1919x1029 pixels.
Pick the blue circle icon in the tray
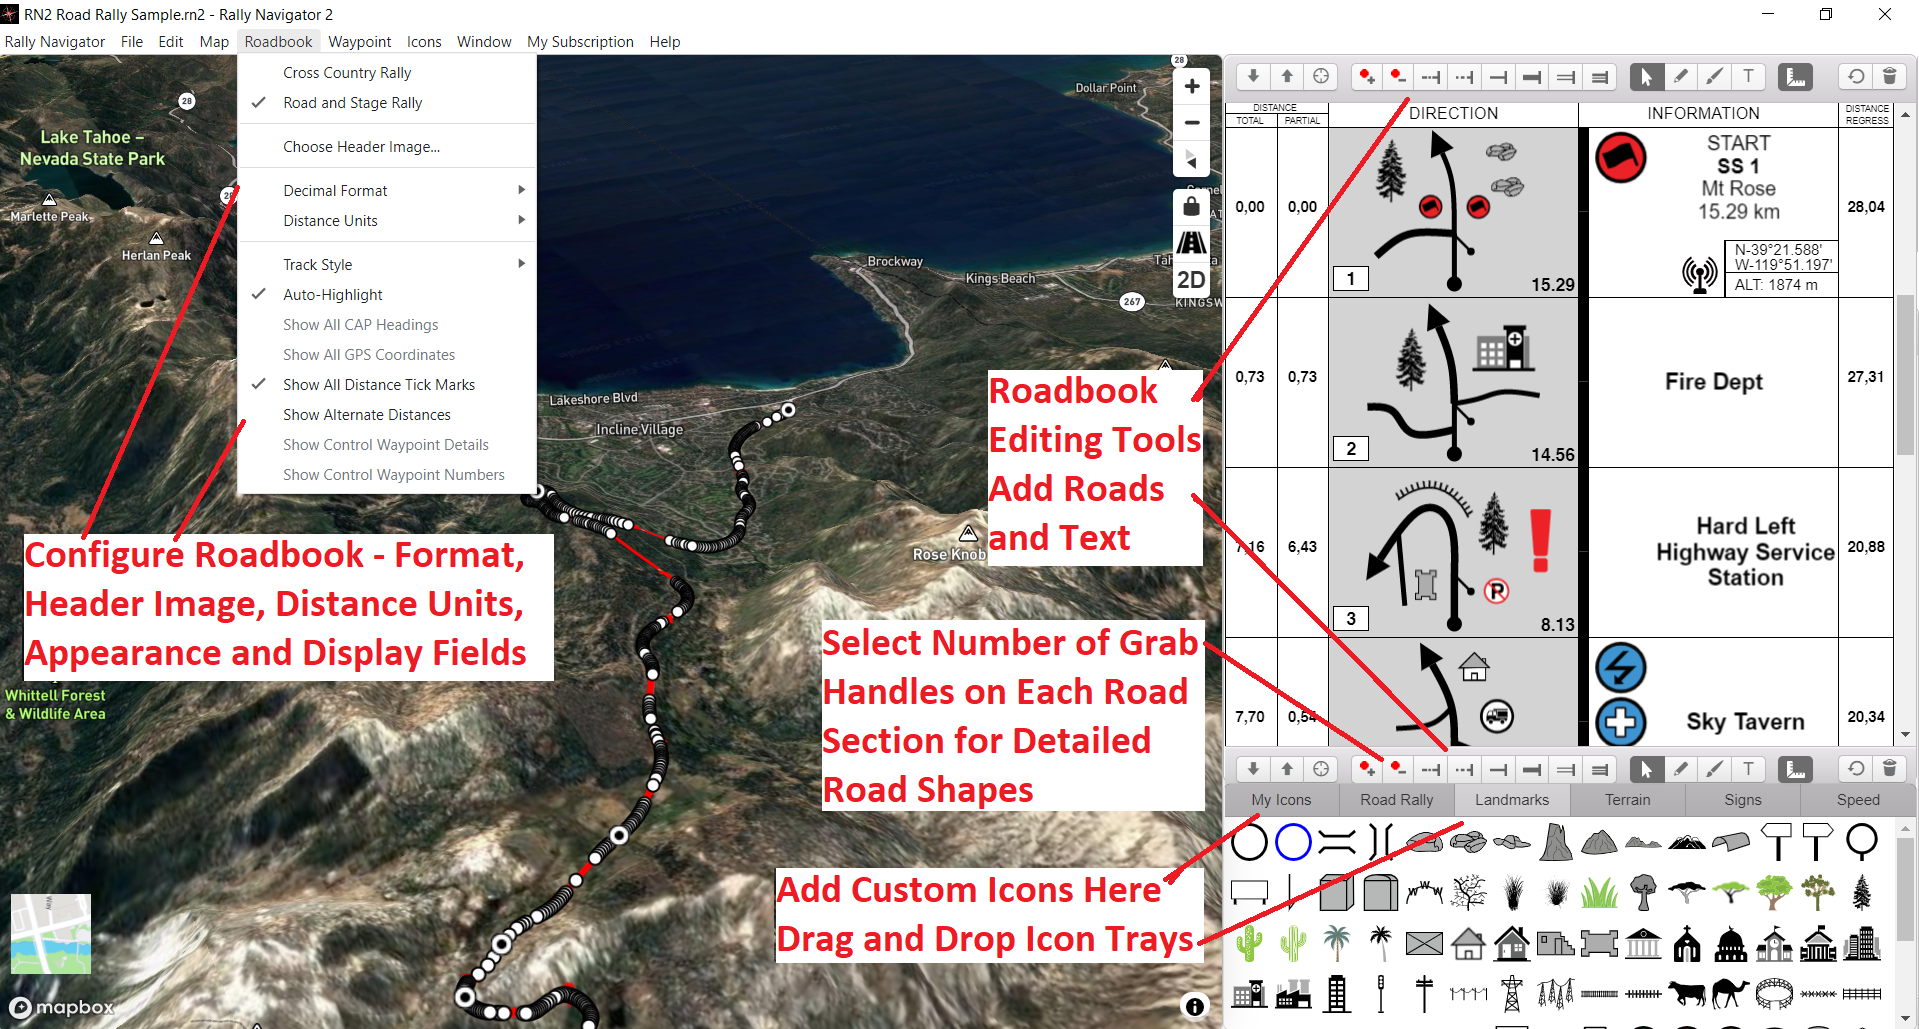[1293, 842]
